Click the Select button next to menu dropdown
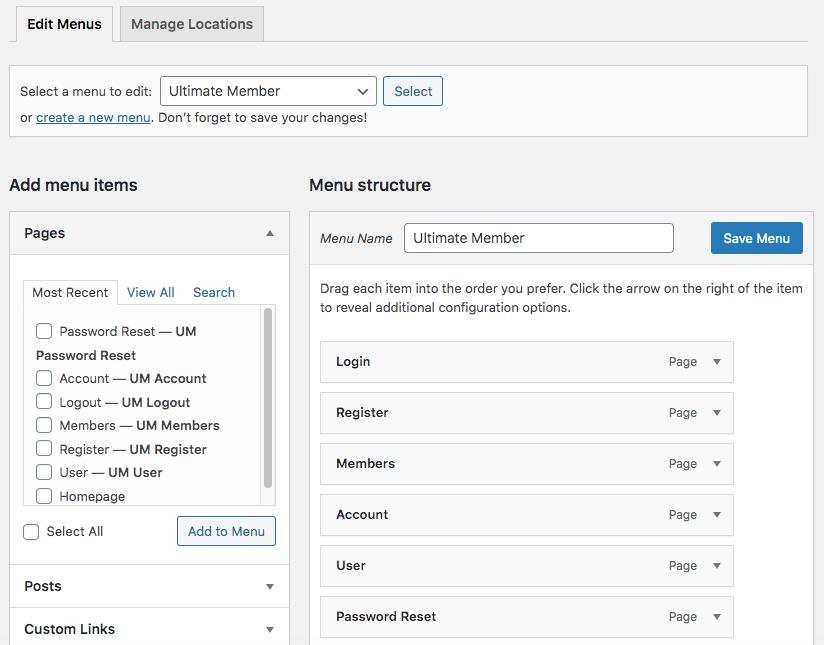824x645 pixels. coord(413,91)
